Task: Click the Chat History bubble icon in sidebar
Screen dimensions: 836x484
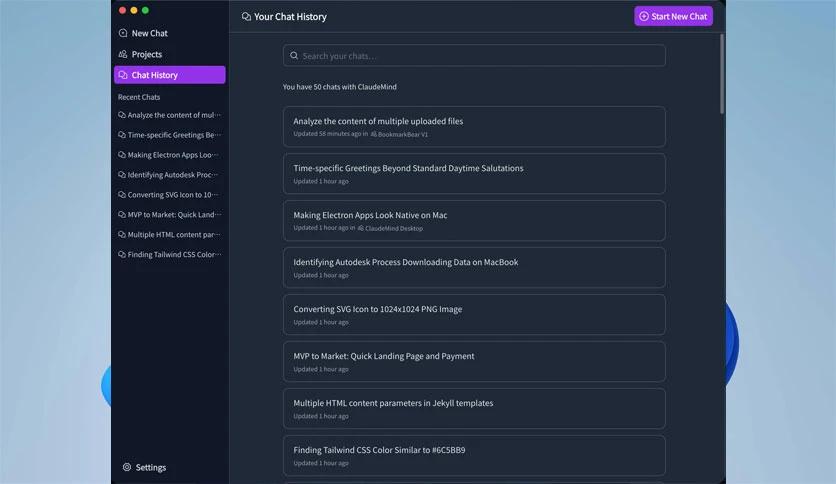Action: pyautogui.click(x=123, y=75)
